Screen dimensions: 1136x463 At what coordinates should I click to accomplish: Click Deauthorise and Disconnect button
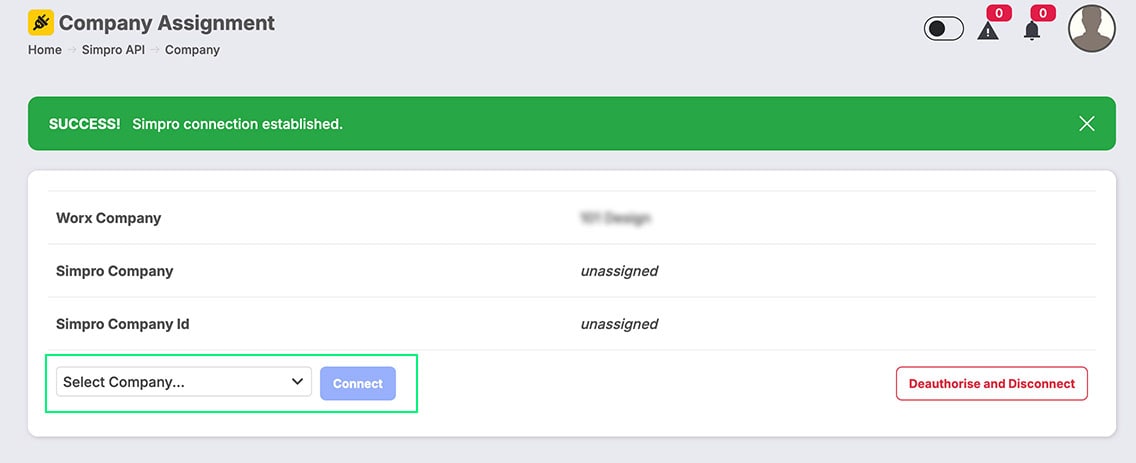[x=991, y=383]
